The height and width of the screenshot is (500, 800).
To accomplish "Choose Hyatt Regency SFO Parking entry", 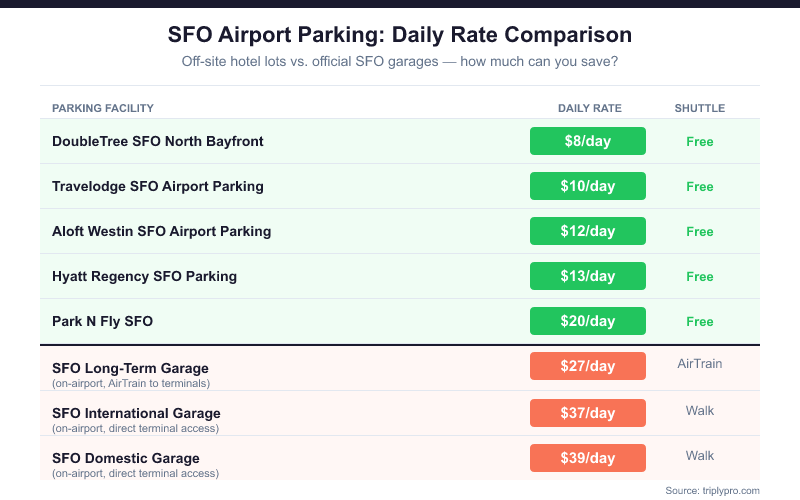I will [x=144, y=276].
